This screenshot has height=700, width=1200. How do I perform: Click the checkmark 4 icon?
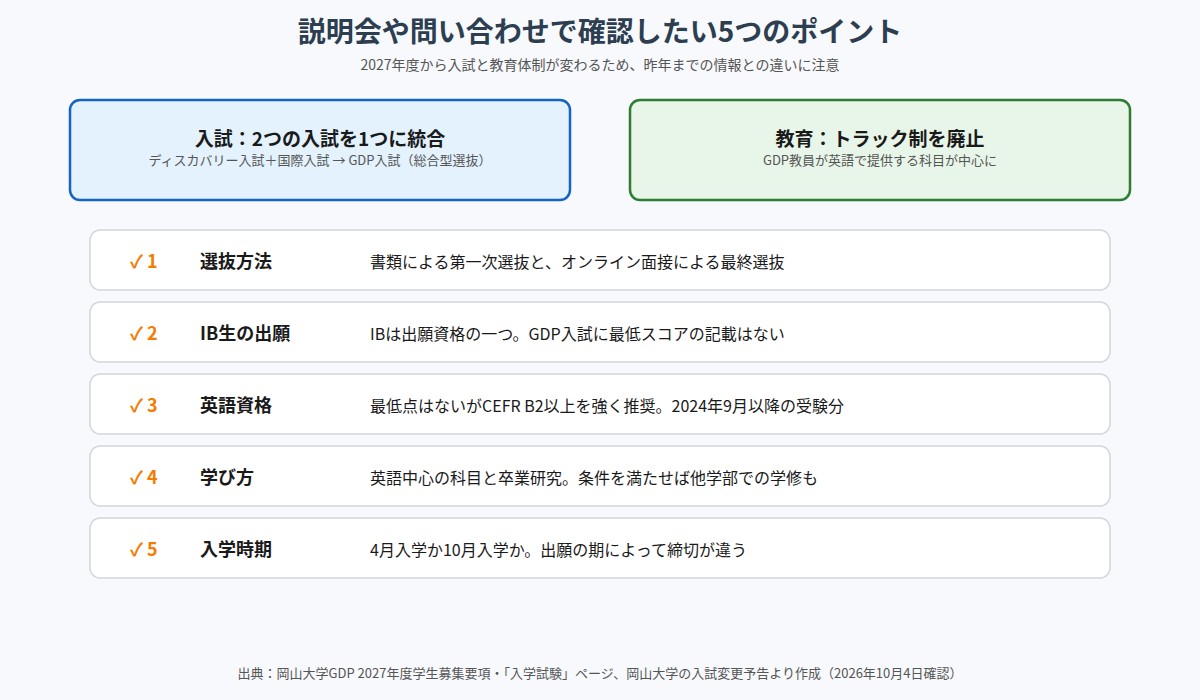click(x=143, y=478)
